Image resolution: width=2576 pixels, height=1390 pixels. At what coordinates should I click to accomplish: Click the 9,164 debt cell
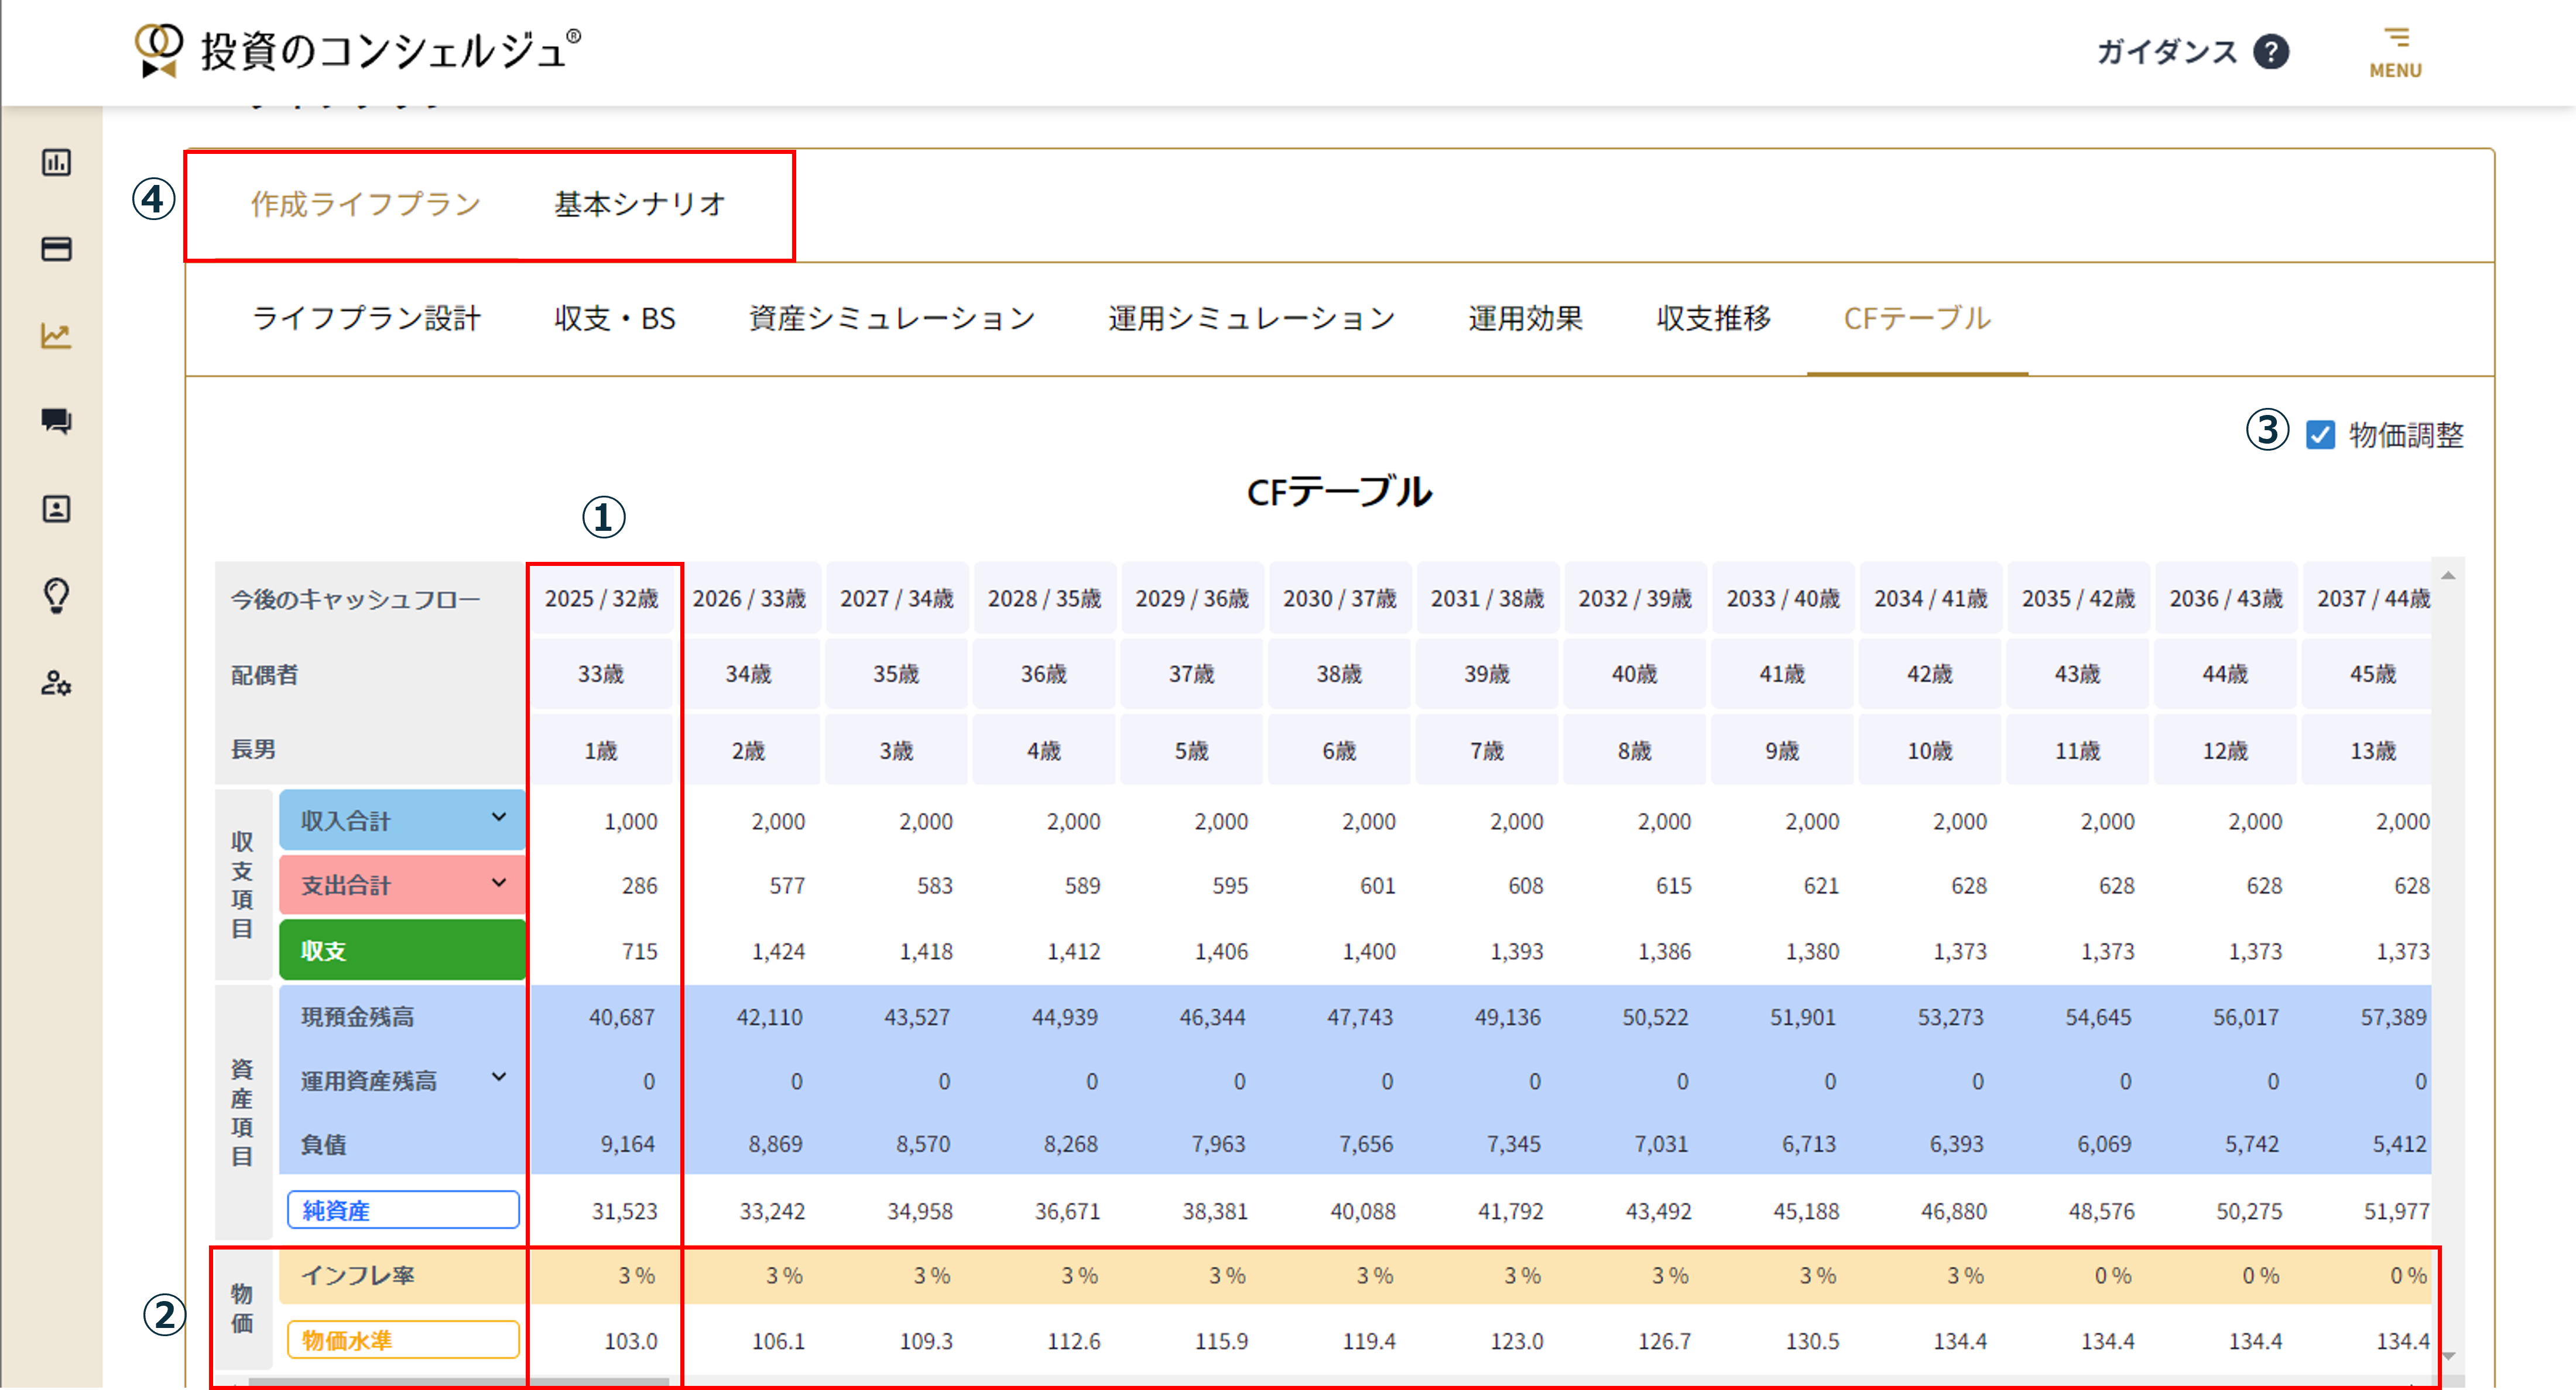(x=627, y=1144)
